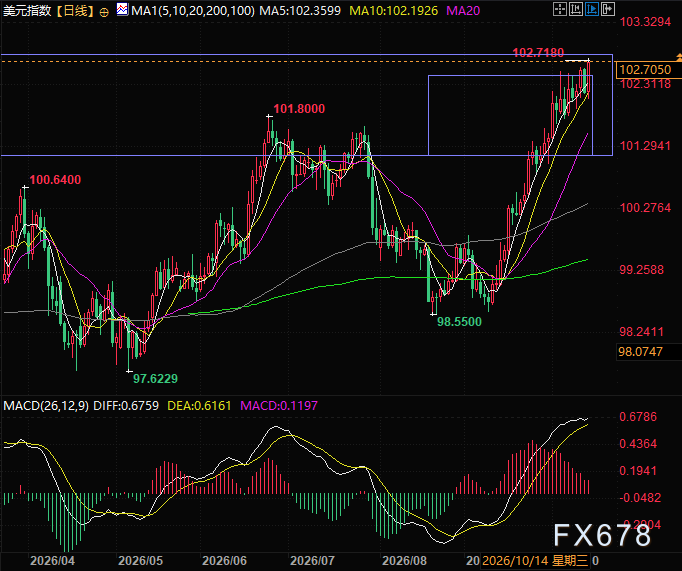Open the MA indicator chart icon
The width and height of the screenshot is (682, 571).
[123, 9]
